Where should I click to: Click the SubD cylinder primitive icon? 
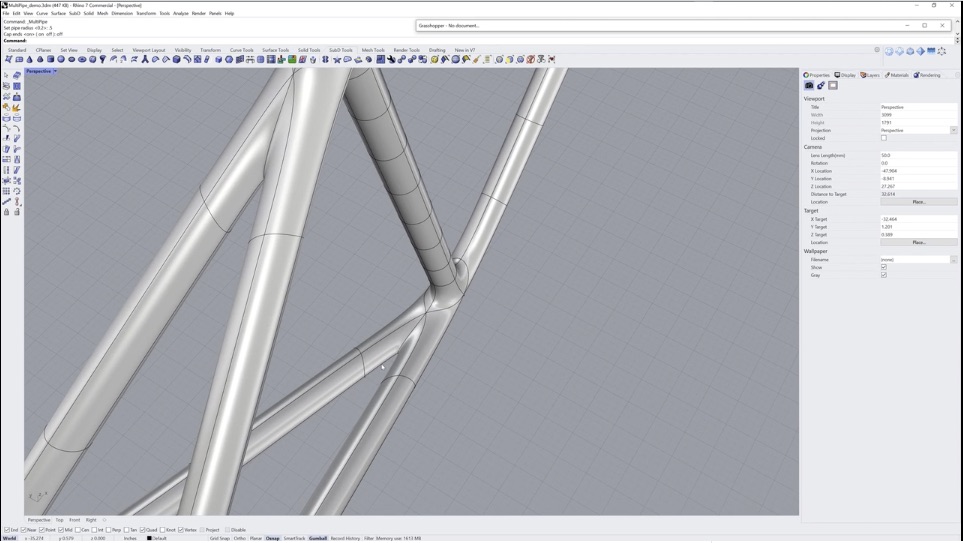(50, 60)
